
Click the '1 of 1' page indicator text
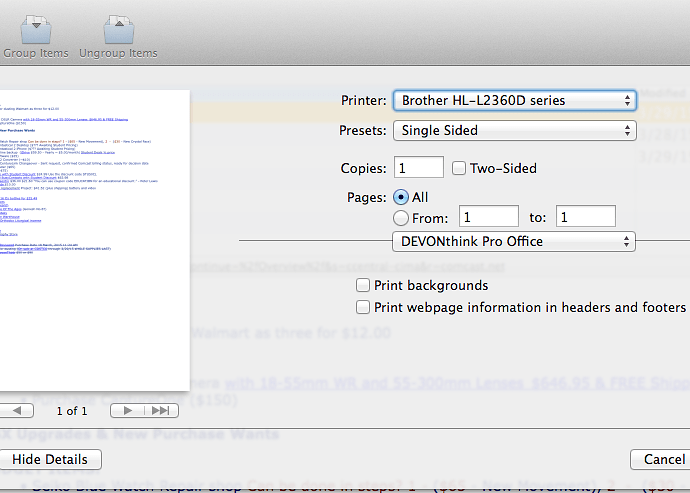click(x=72, y=411)
